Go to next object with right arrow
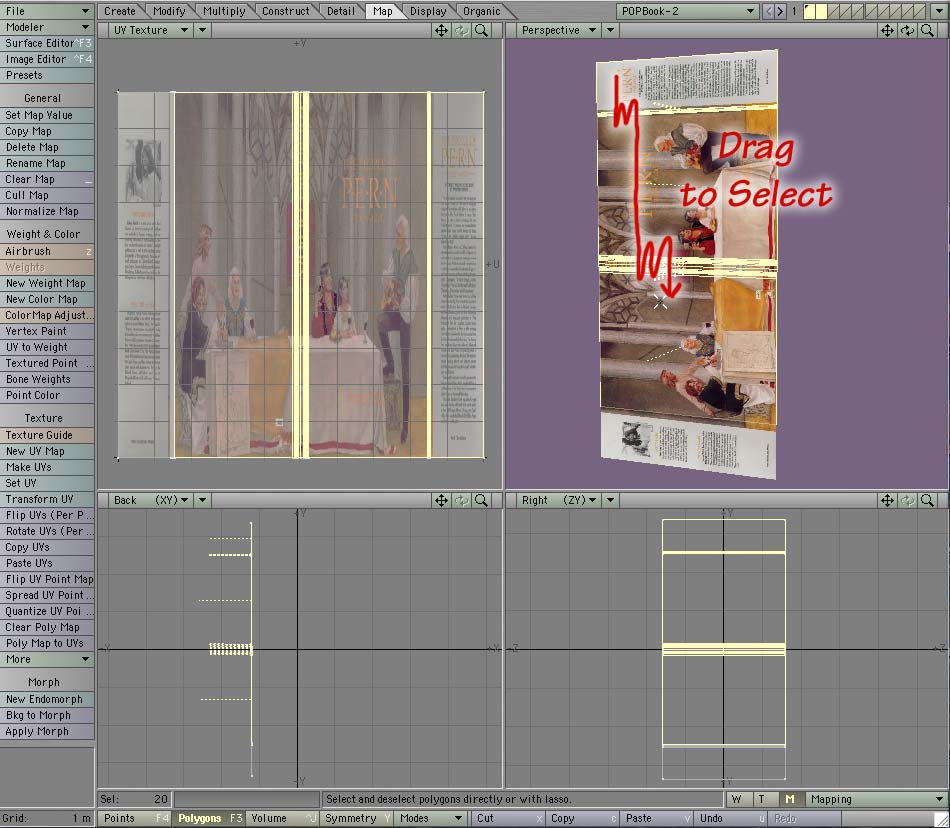The width and height of the screenshot is (950, 828). click(780, 11)
